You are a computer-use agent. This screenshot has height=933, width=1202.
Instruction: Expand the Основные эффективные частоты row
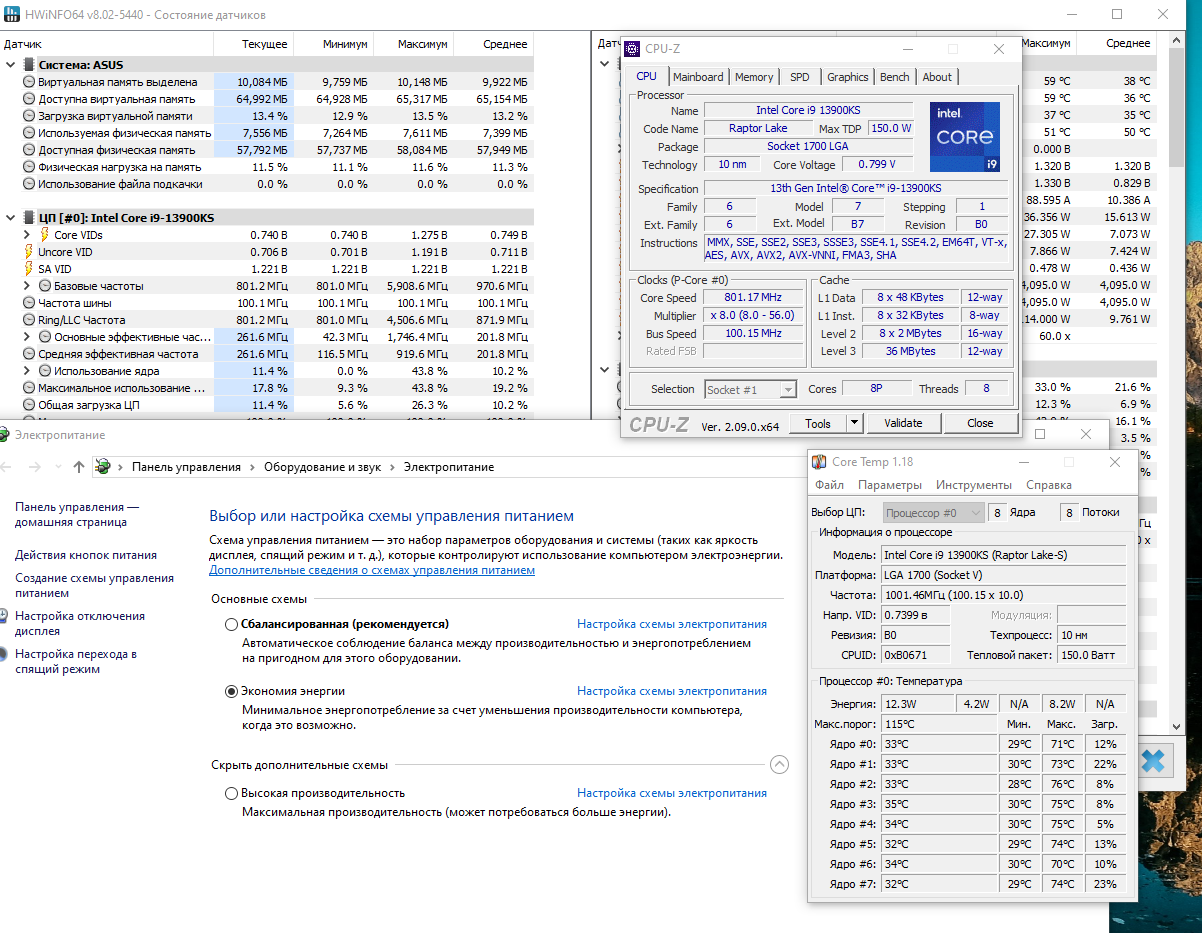[x=27, y=337]
